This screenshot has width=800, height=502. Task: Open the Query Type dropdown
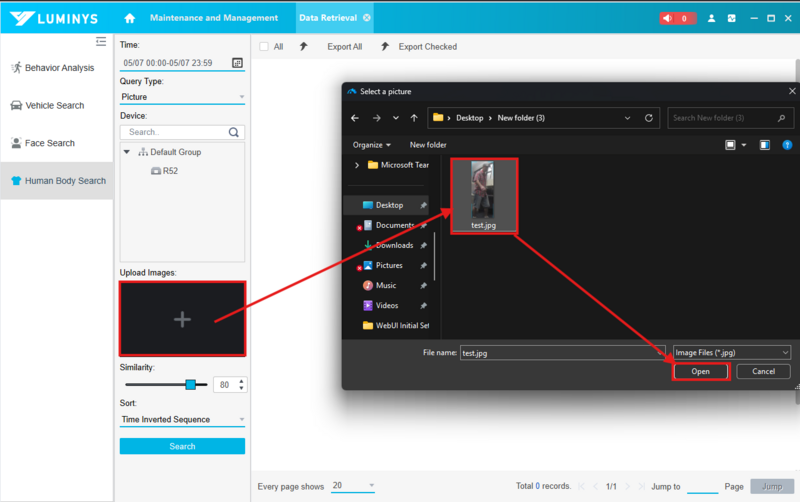tap(182, 97)
